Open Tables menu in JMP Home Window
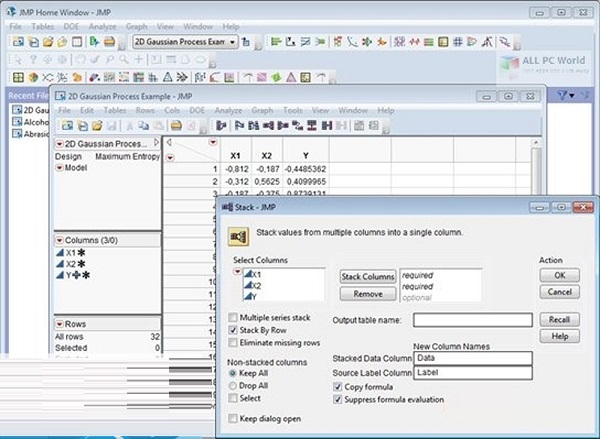The width and height of the screenshot is (600, 439). (42, 26)
